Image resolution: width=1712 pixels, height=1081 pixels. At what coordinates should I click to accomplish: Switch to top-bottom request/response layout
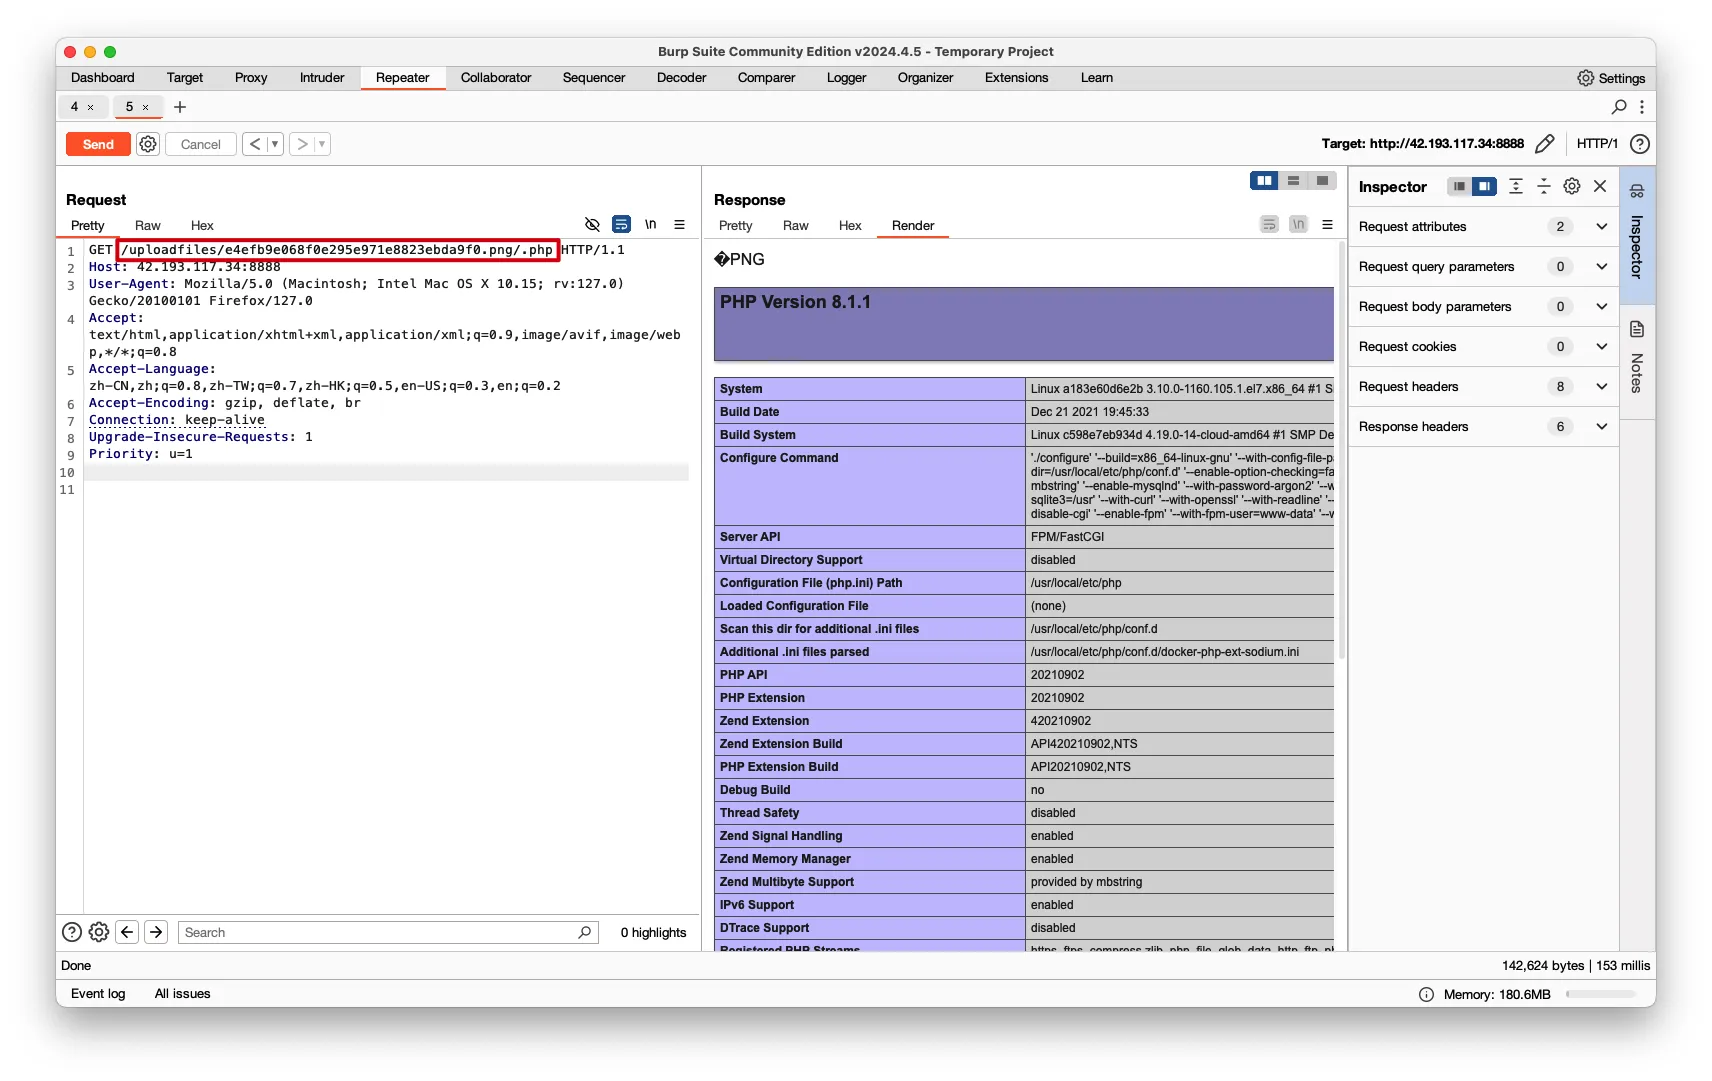pos(1293,180)
